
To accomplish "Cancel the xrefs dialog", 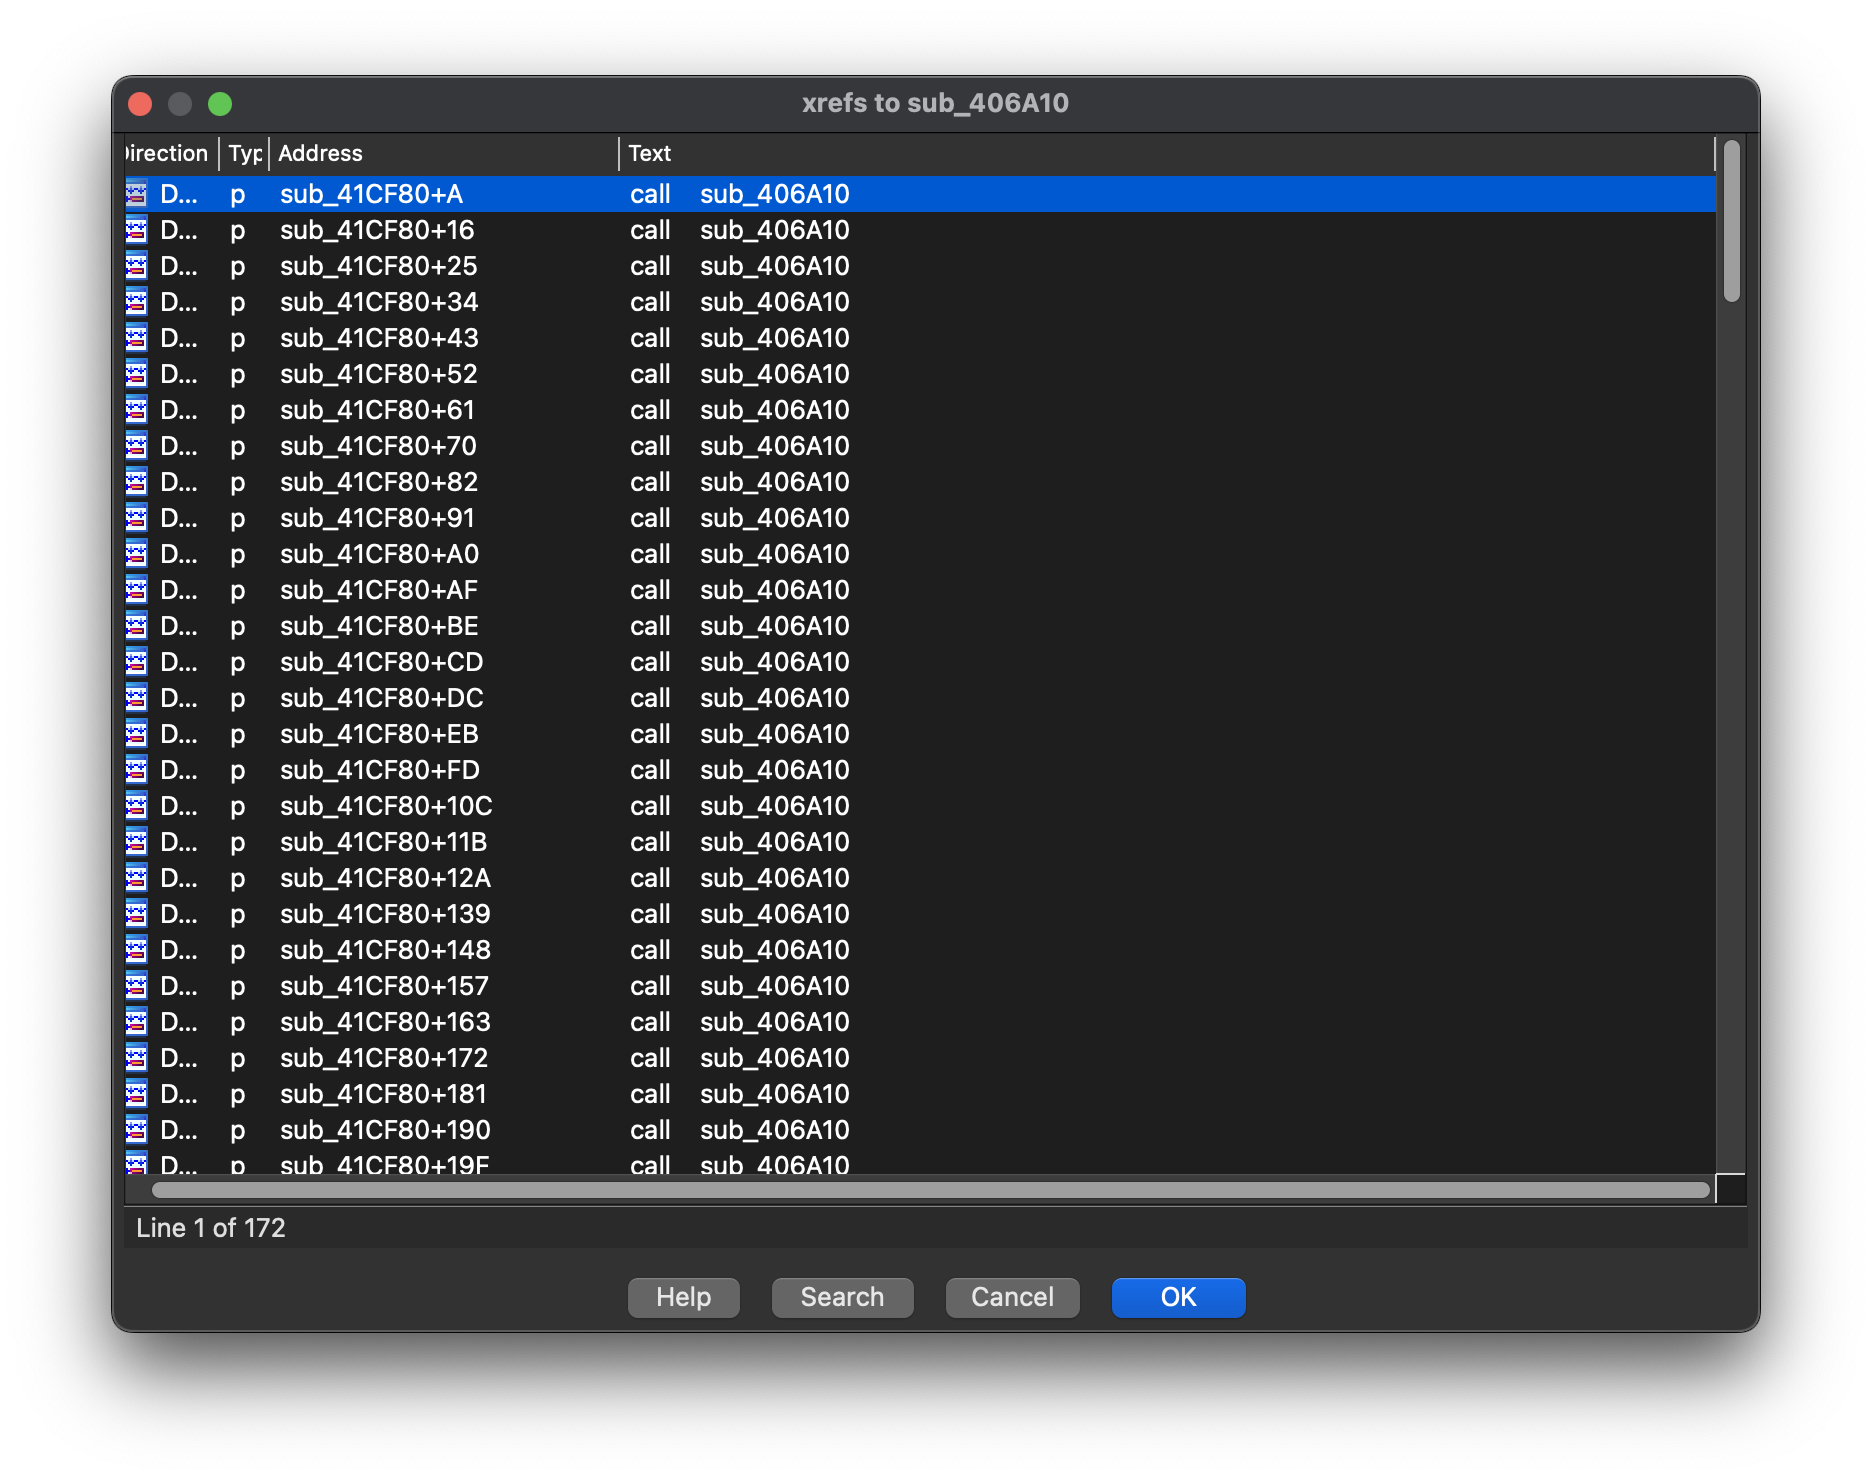I will (x=1013, y=1297).
